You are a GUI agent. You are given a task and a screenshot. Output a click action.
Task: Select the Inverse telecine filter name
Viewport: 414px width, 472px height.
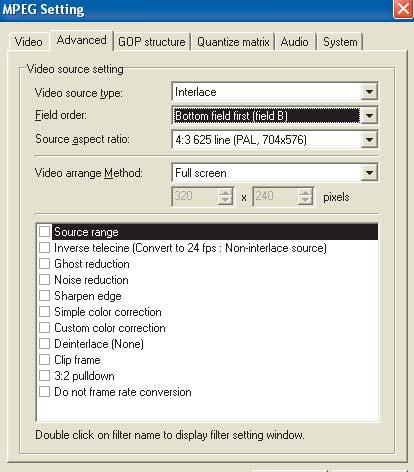point(190,248)
